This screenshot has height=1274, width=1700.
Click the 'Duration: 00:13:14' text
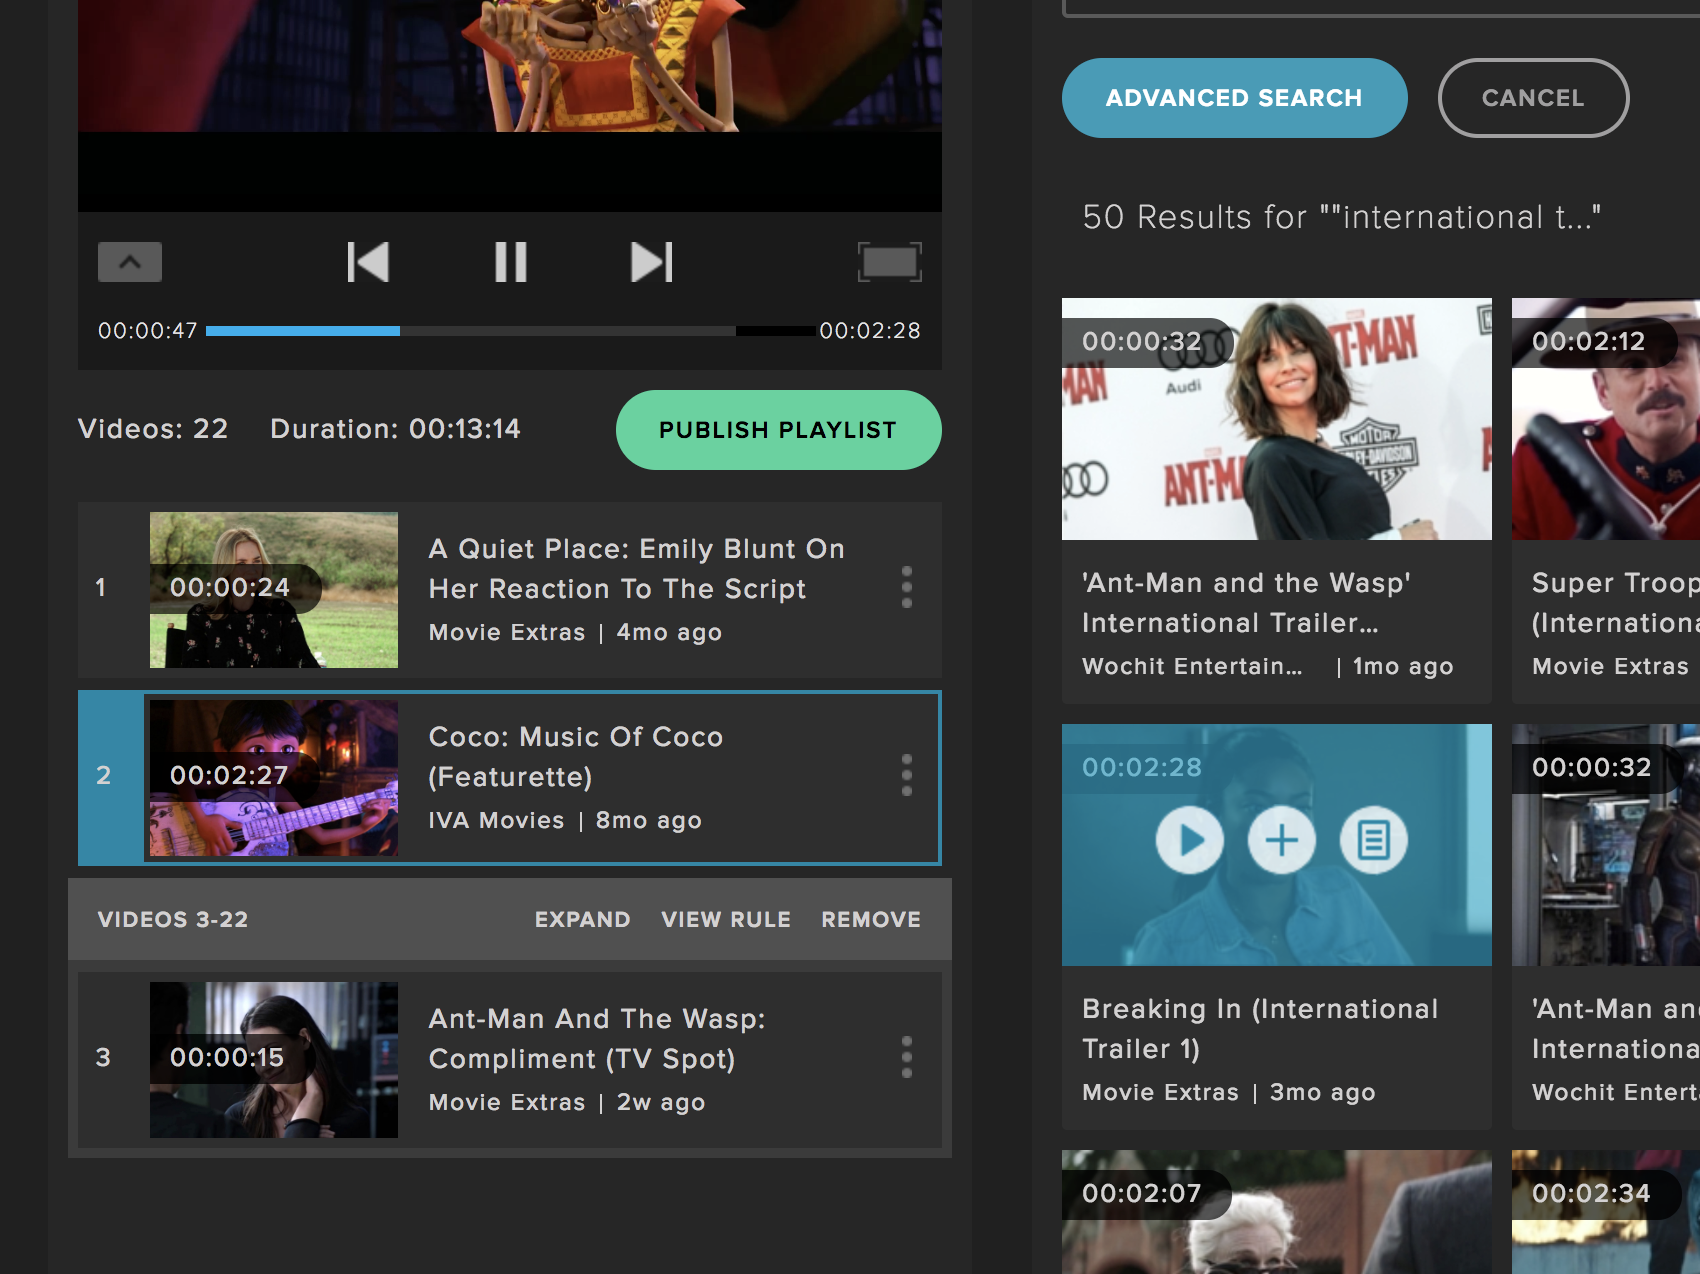coord(395,429)
